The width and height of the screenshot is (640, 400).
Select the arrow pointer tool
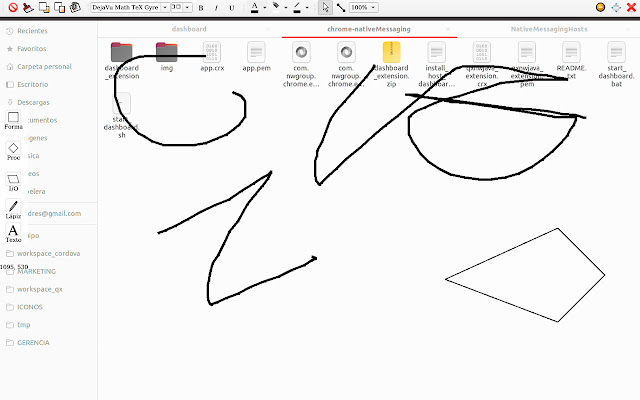tap(325, 7)
